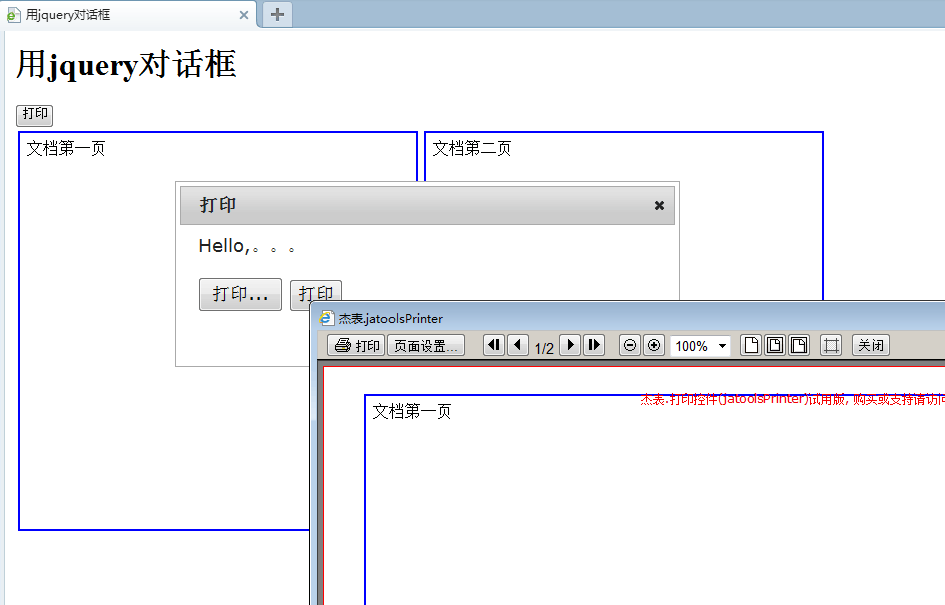Click the 1/2 page indicator
945x605 pixels.
click(x=544, y=348)
